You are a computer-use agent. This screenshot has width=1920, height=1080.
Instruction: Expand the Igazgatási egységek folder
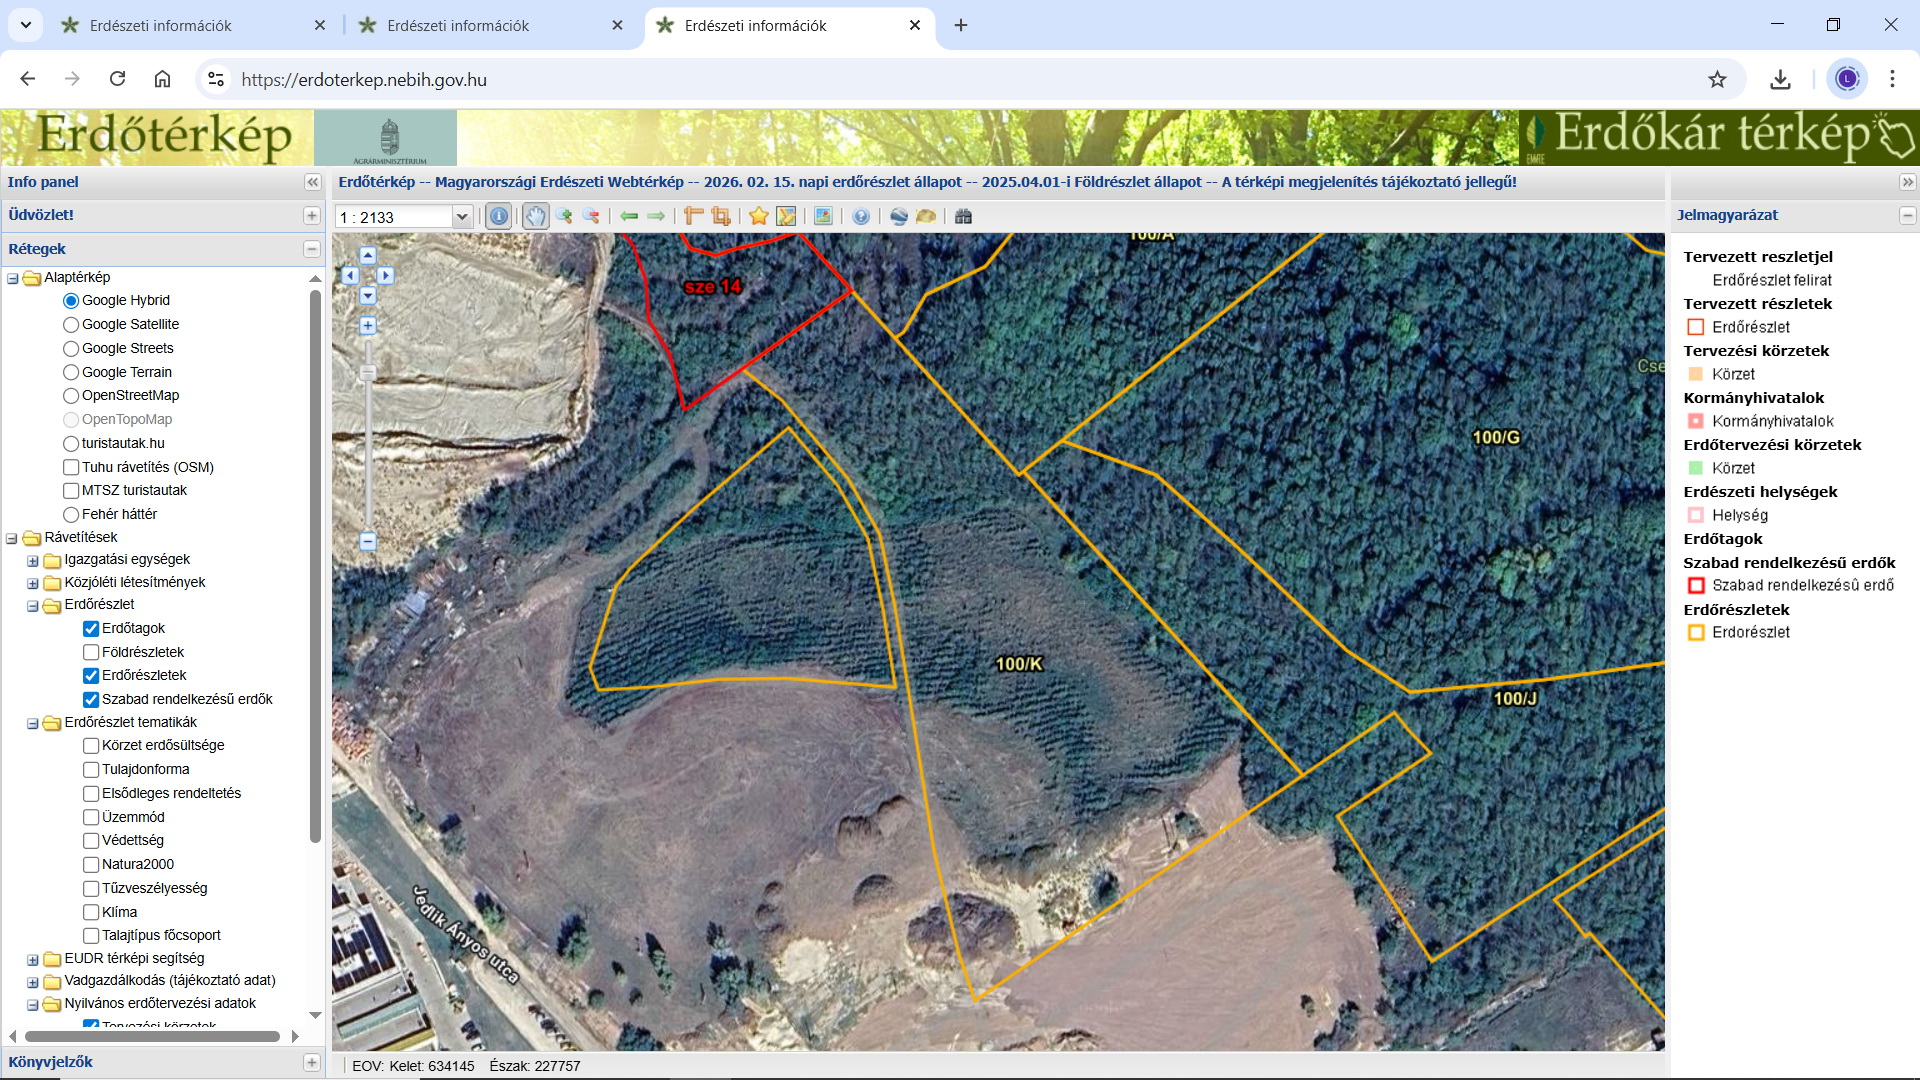[x=33, y=560]
